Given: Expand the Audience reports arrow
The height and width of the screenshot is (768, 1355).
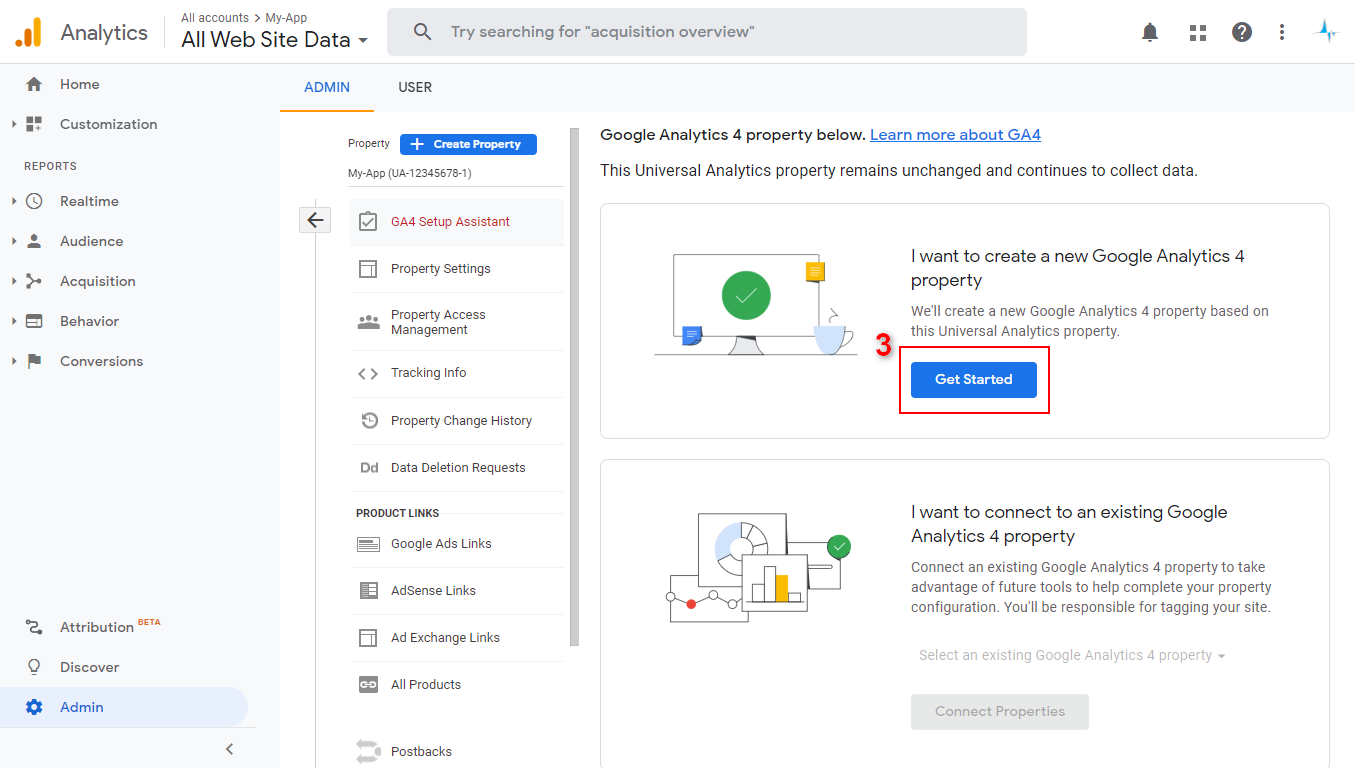Looking at the screenshot, I should [14, 241].
